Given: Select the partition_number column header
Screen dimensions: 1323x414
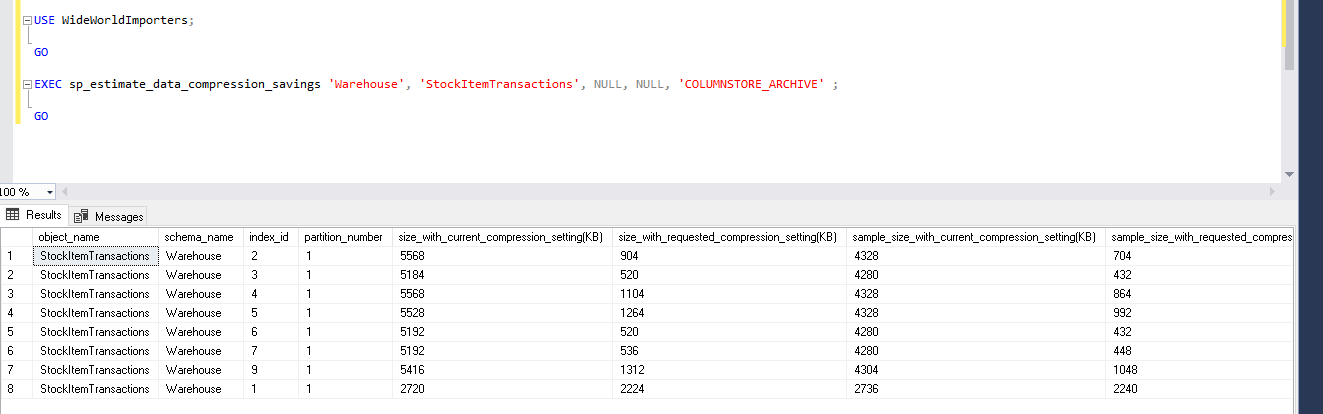Looking at the screenshot, I should pyautogui.click(x=343, y=237).
